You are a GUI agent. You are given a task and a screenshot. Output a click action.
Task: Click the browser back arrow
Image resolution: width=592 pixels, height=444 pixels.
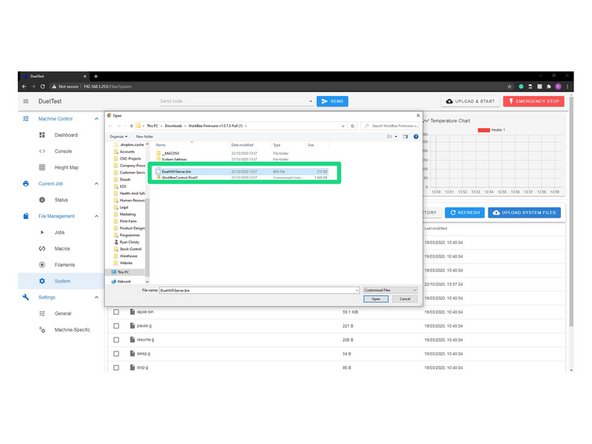24,86
